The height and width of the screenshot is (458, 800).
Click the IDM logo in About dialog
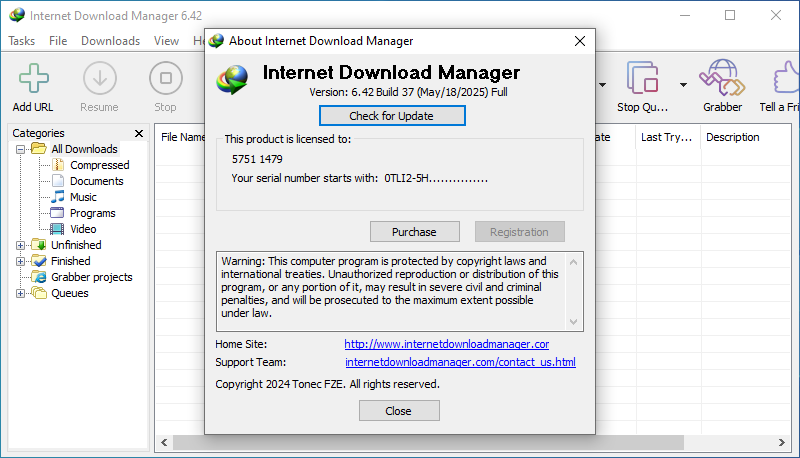(x=232, y=80)
